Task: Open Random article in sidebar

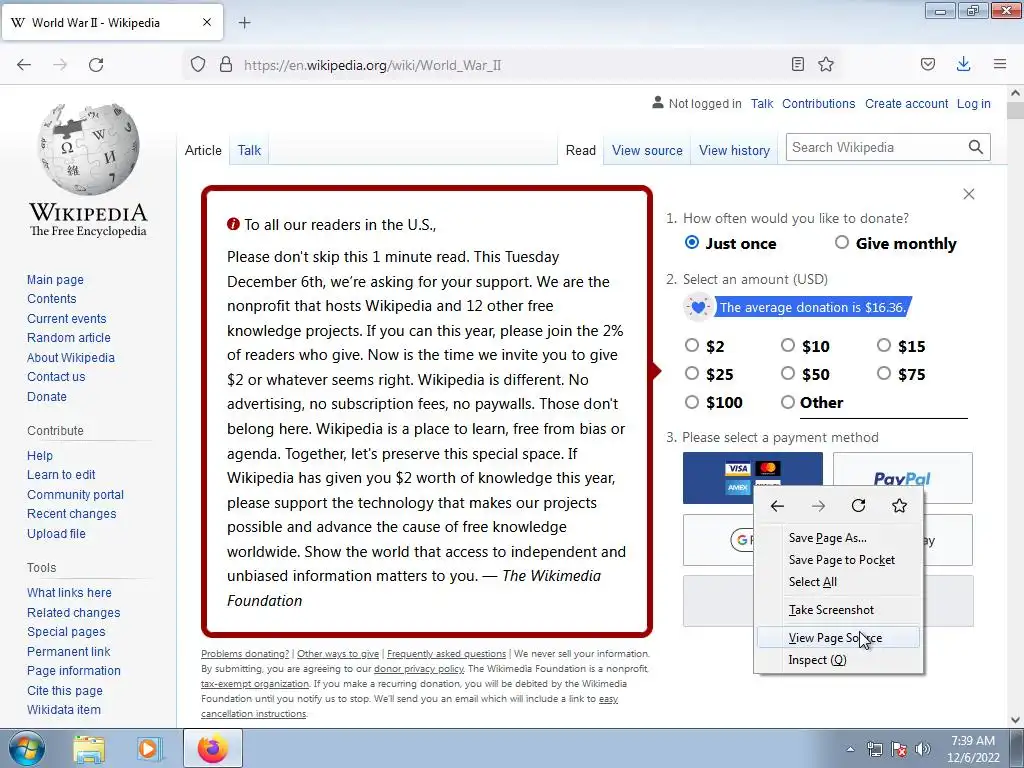Action: [x=69, y=338]
